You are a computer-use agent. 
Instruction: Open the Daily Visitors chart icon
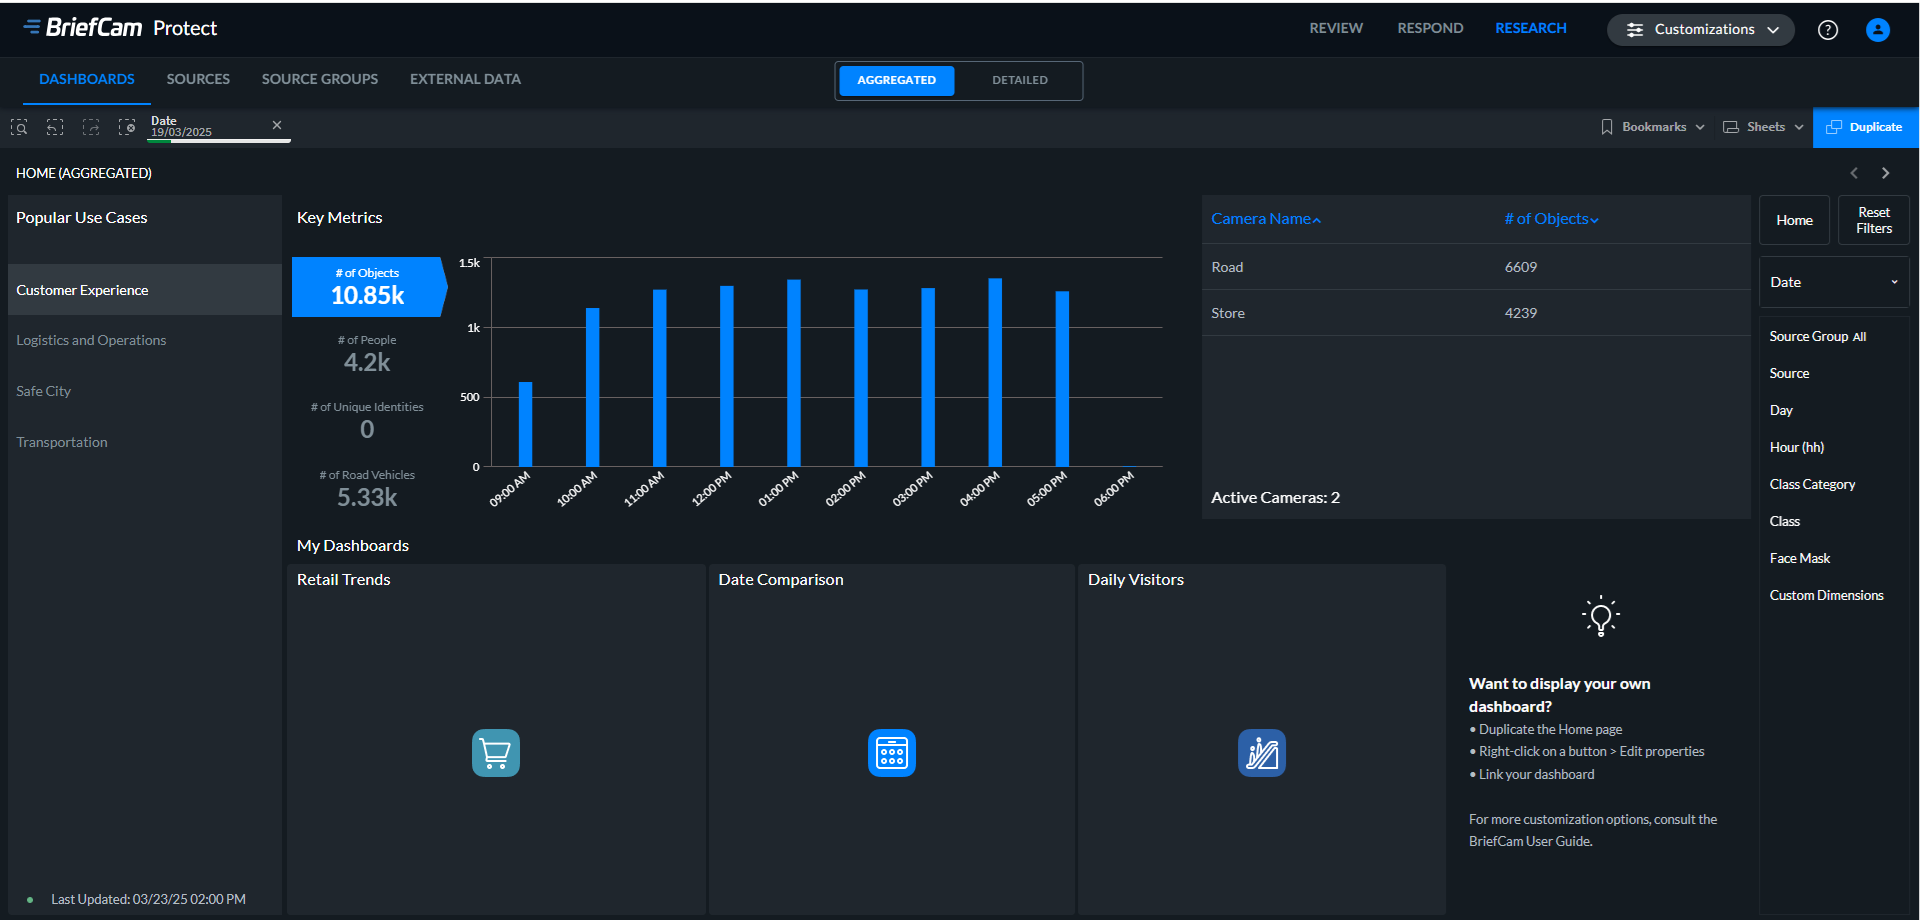coord(1261,753)
